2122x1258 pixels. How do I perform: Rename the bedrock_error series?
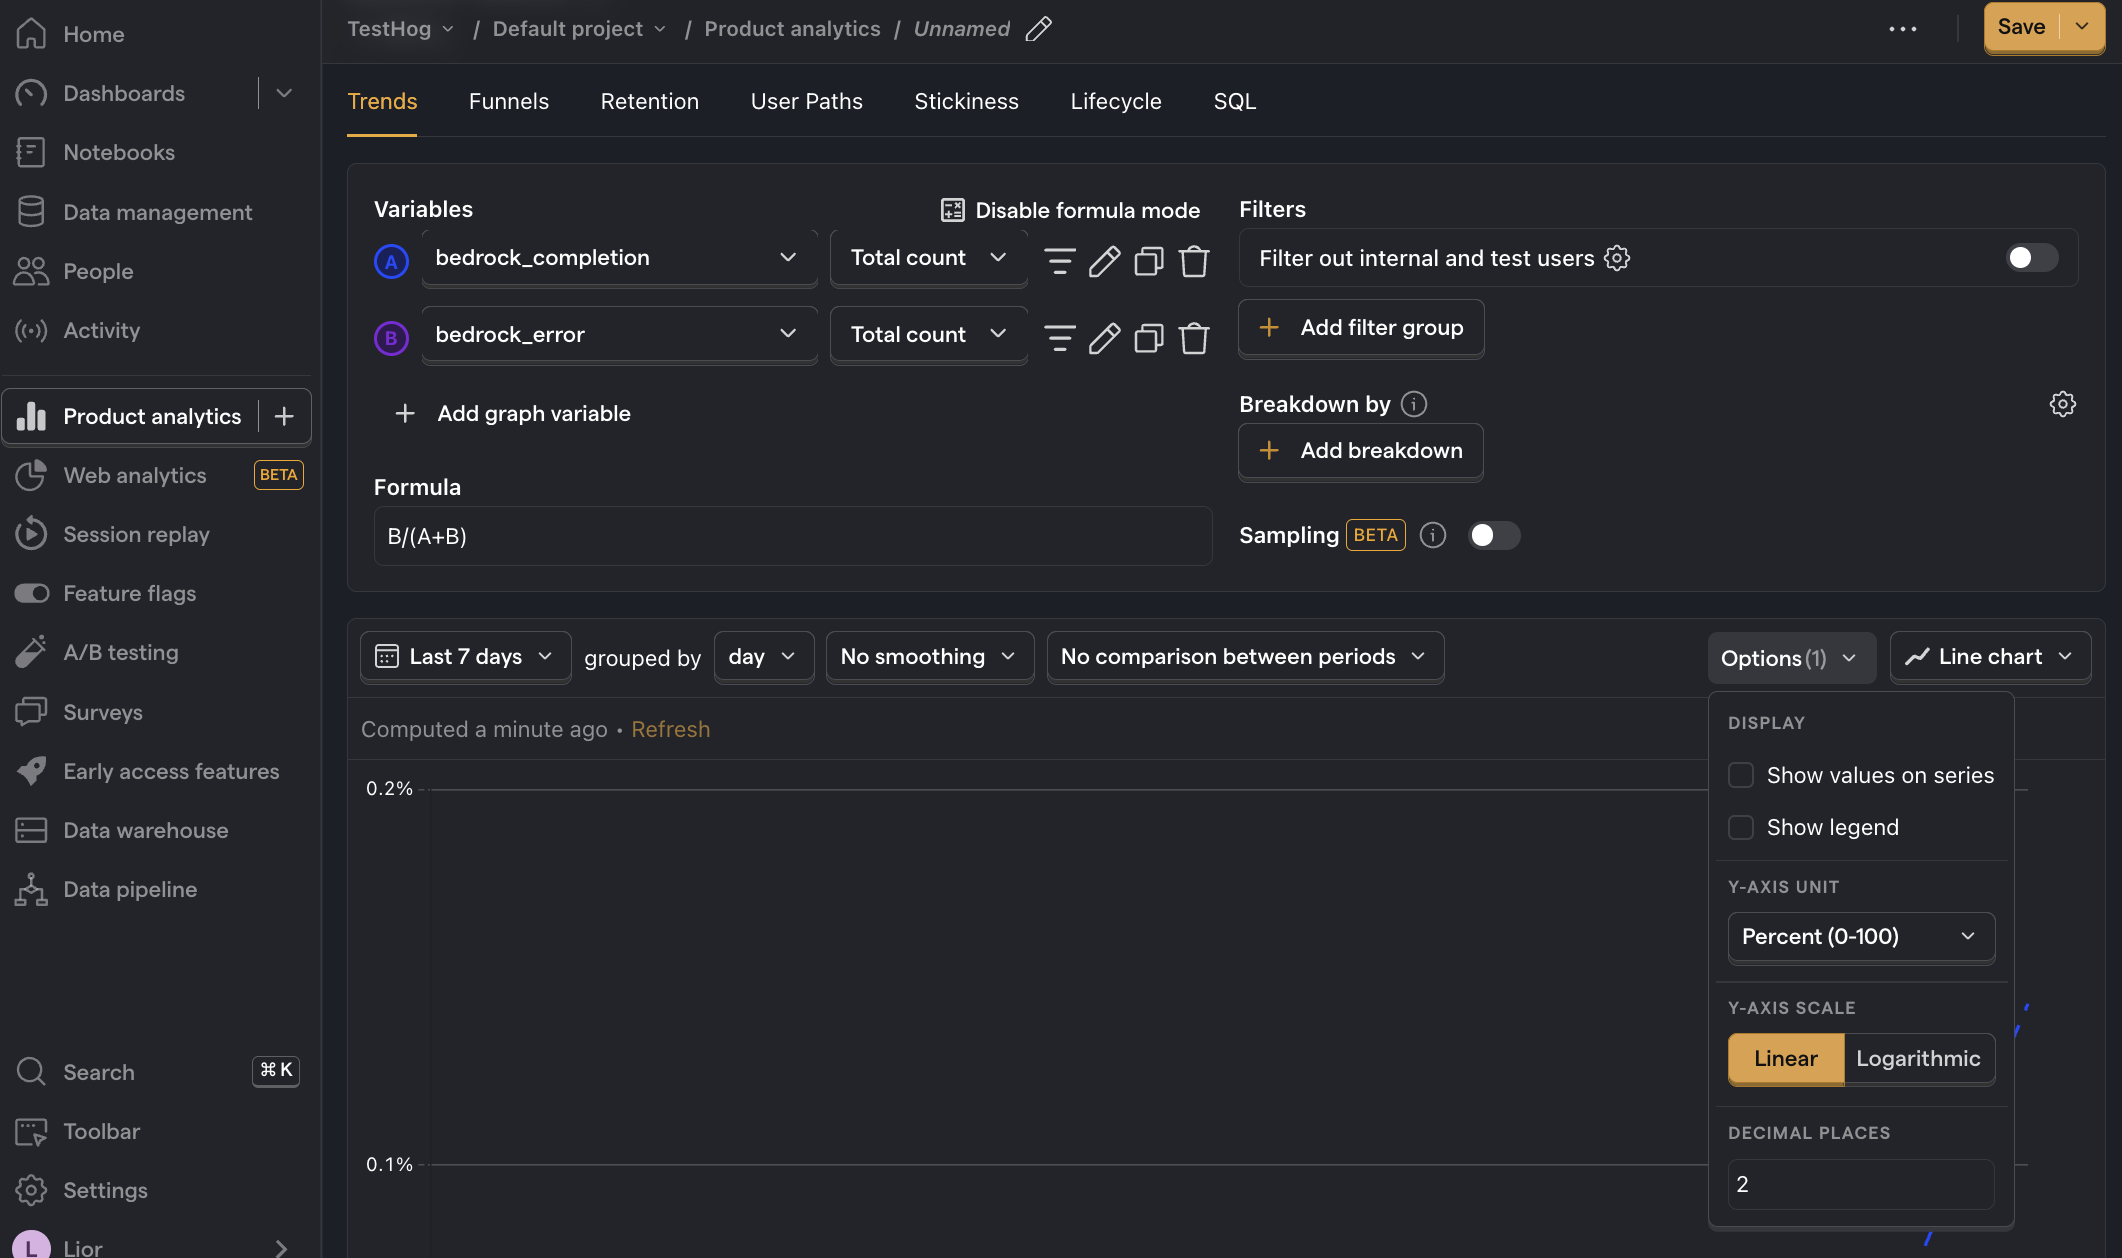[x=1104, y=338]
